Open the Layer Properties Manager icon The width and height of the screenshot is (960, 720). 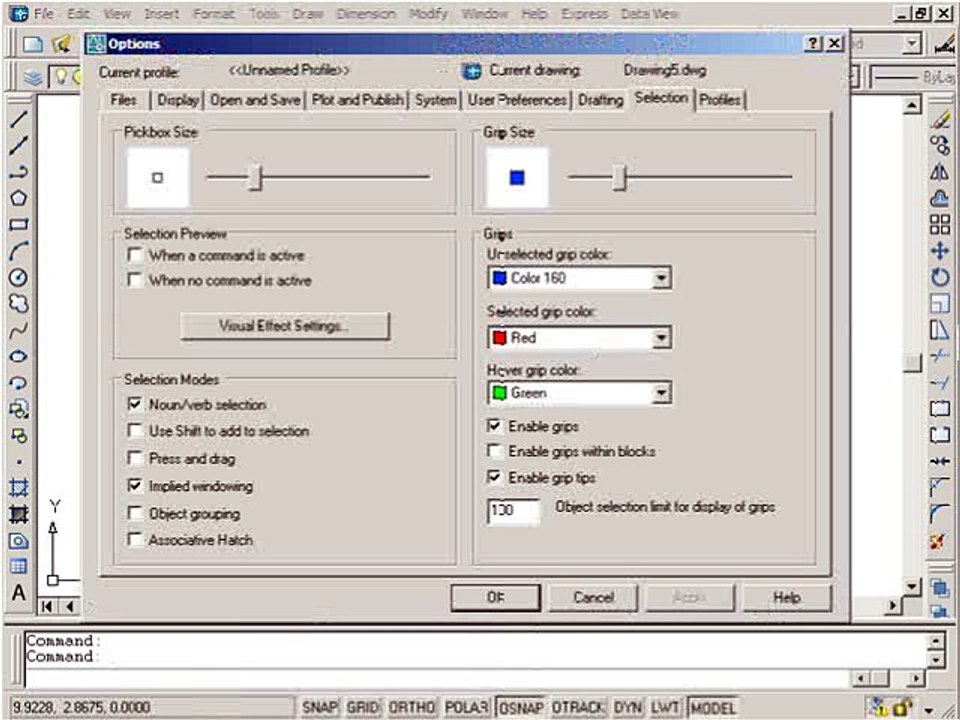click(33, 77)
